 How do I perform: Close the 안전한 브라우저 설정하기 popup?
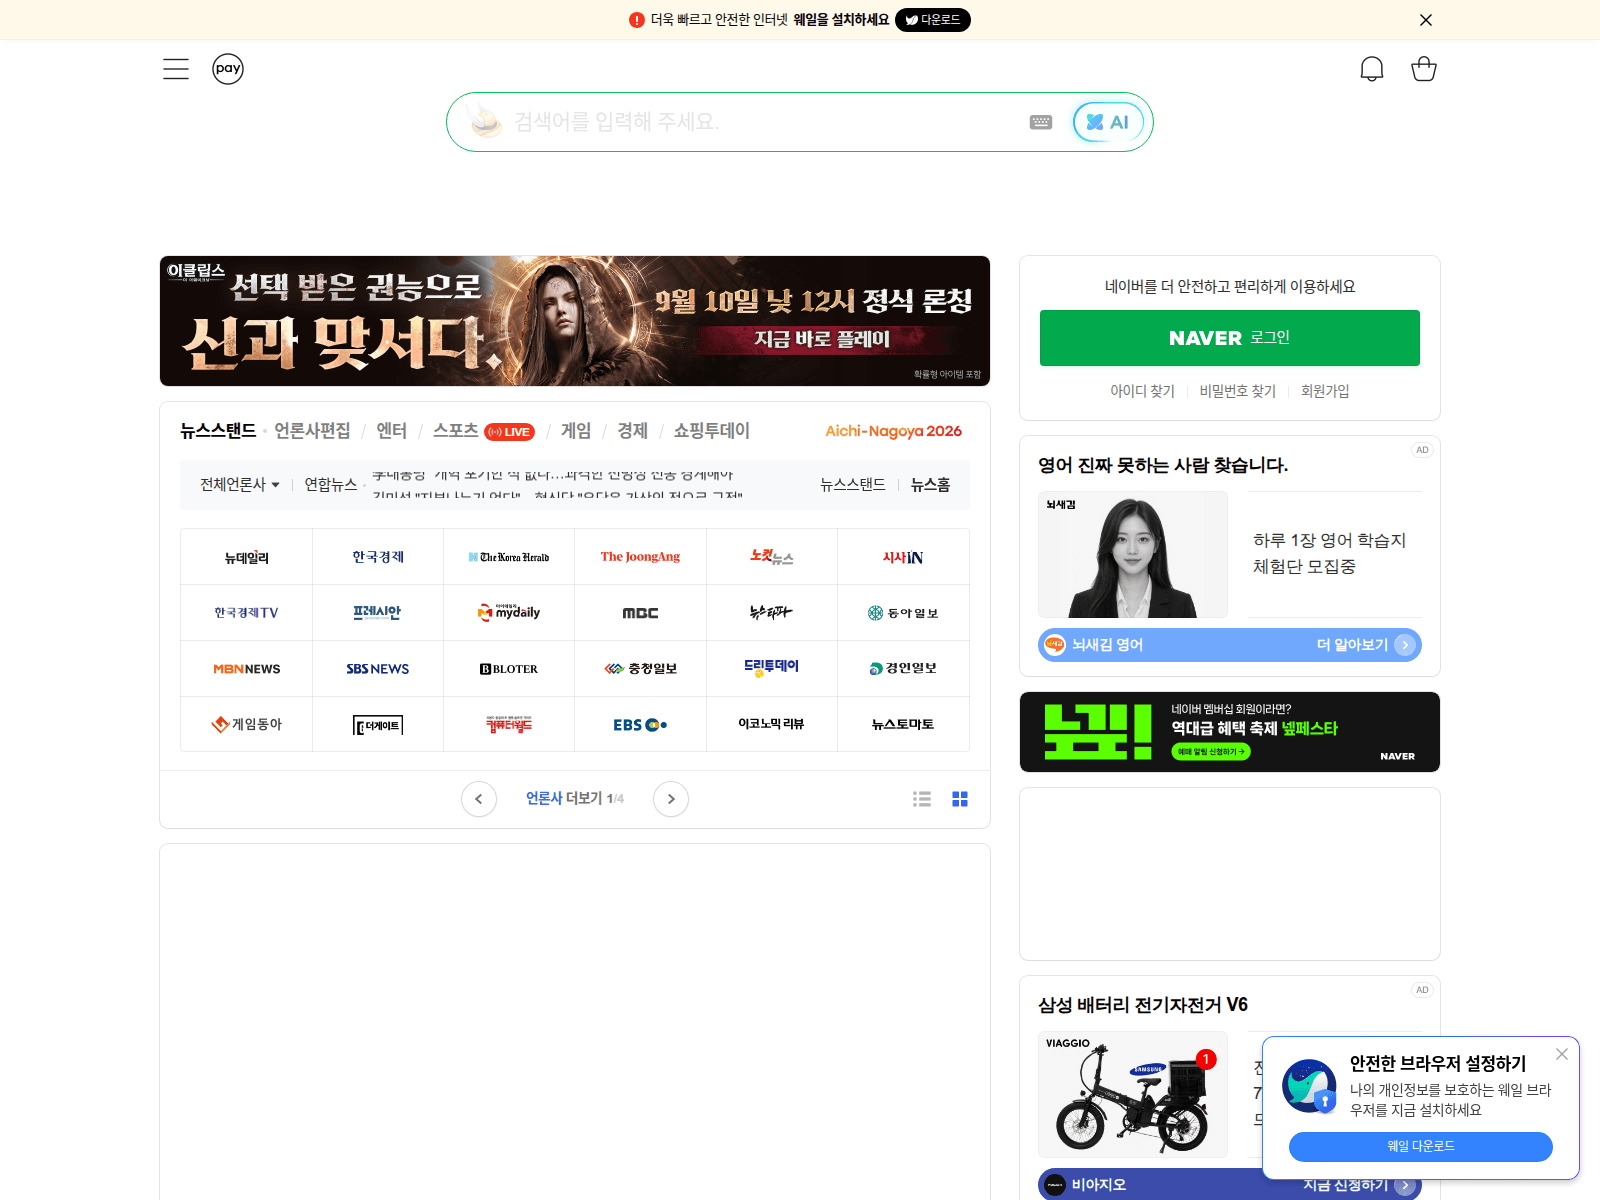tap(1562, 1054)
